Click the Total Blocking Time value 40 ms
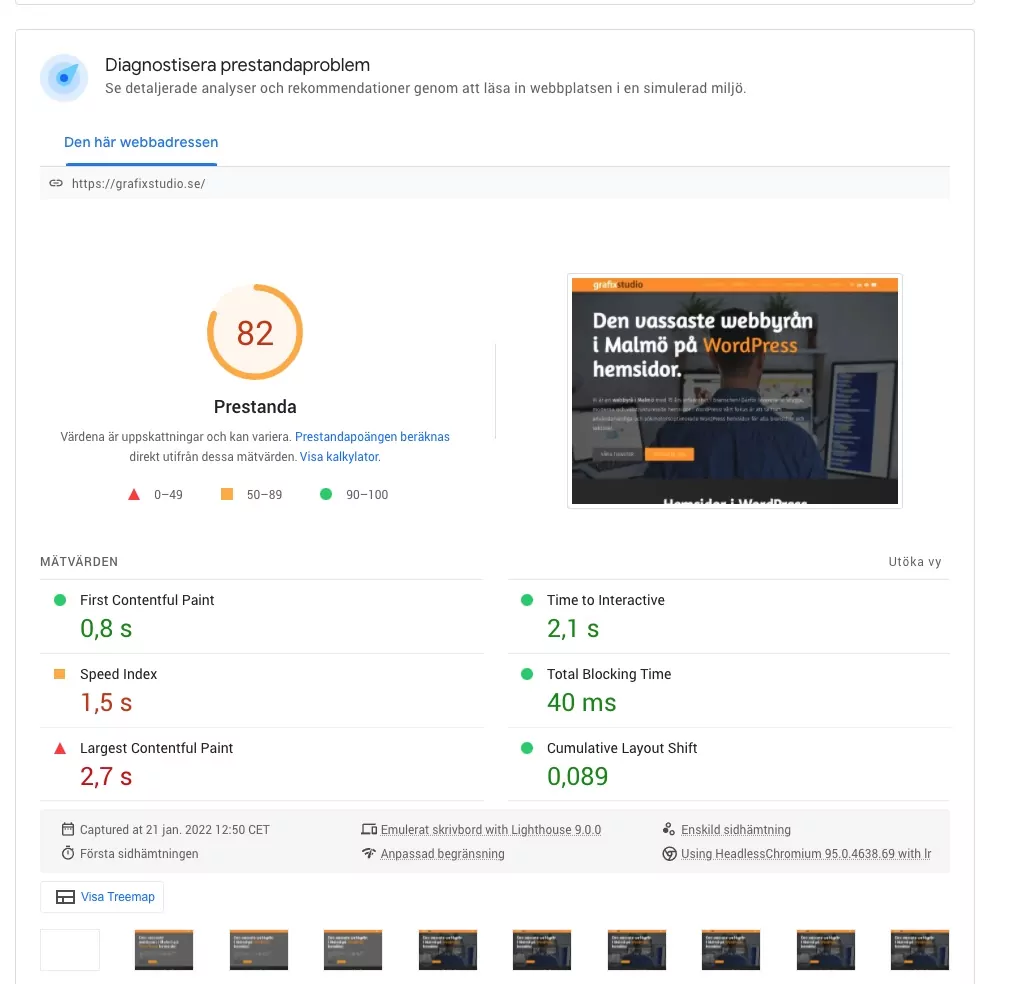The width and height of the screenshot is (1009, 984). click(582, 702)
